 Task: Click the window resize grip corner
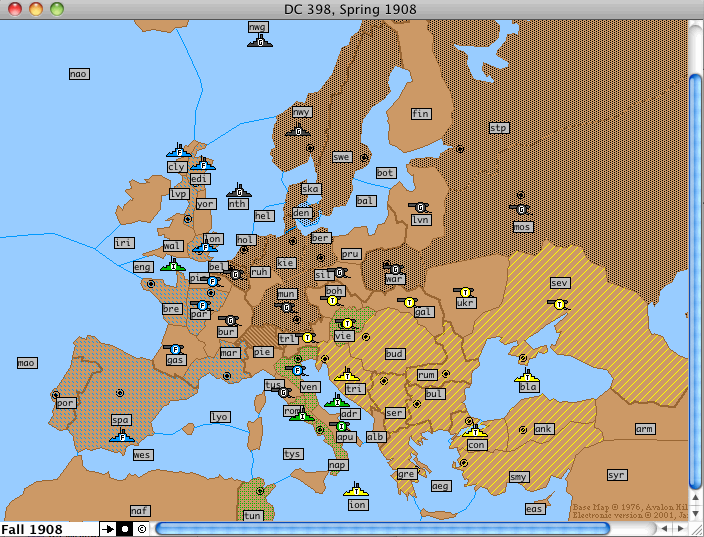(695, 530)
